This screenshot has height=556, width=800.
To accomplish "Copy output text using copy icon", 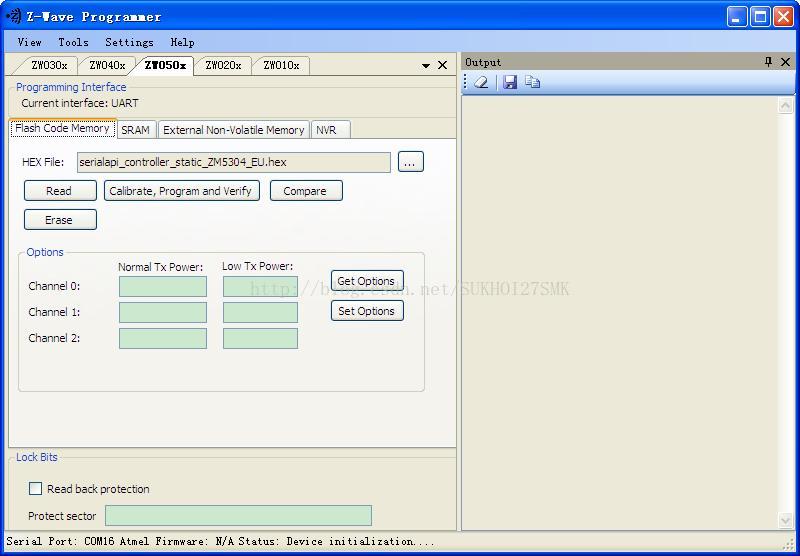I will [532, 82].
